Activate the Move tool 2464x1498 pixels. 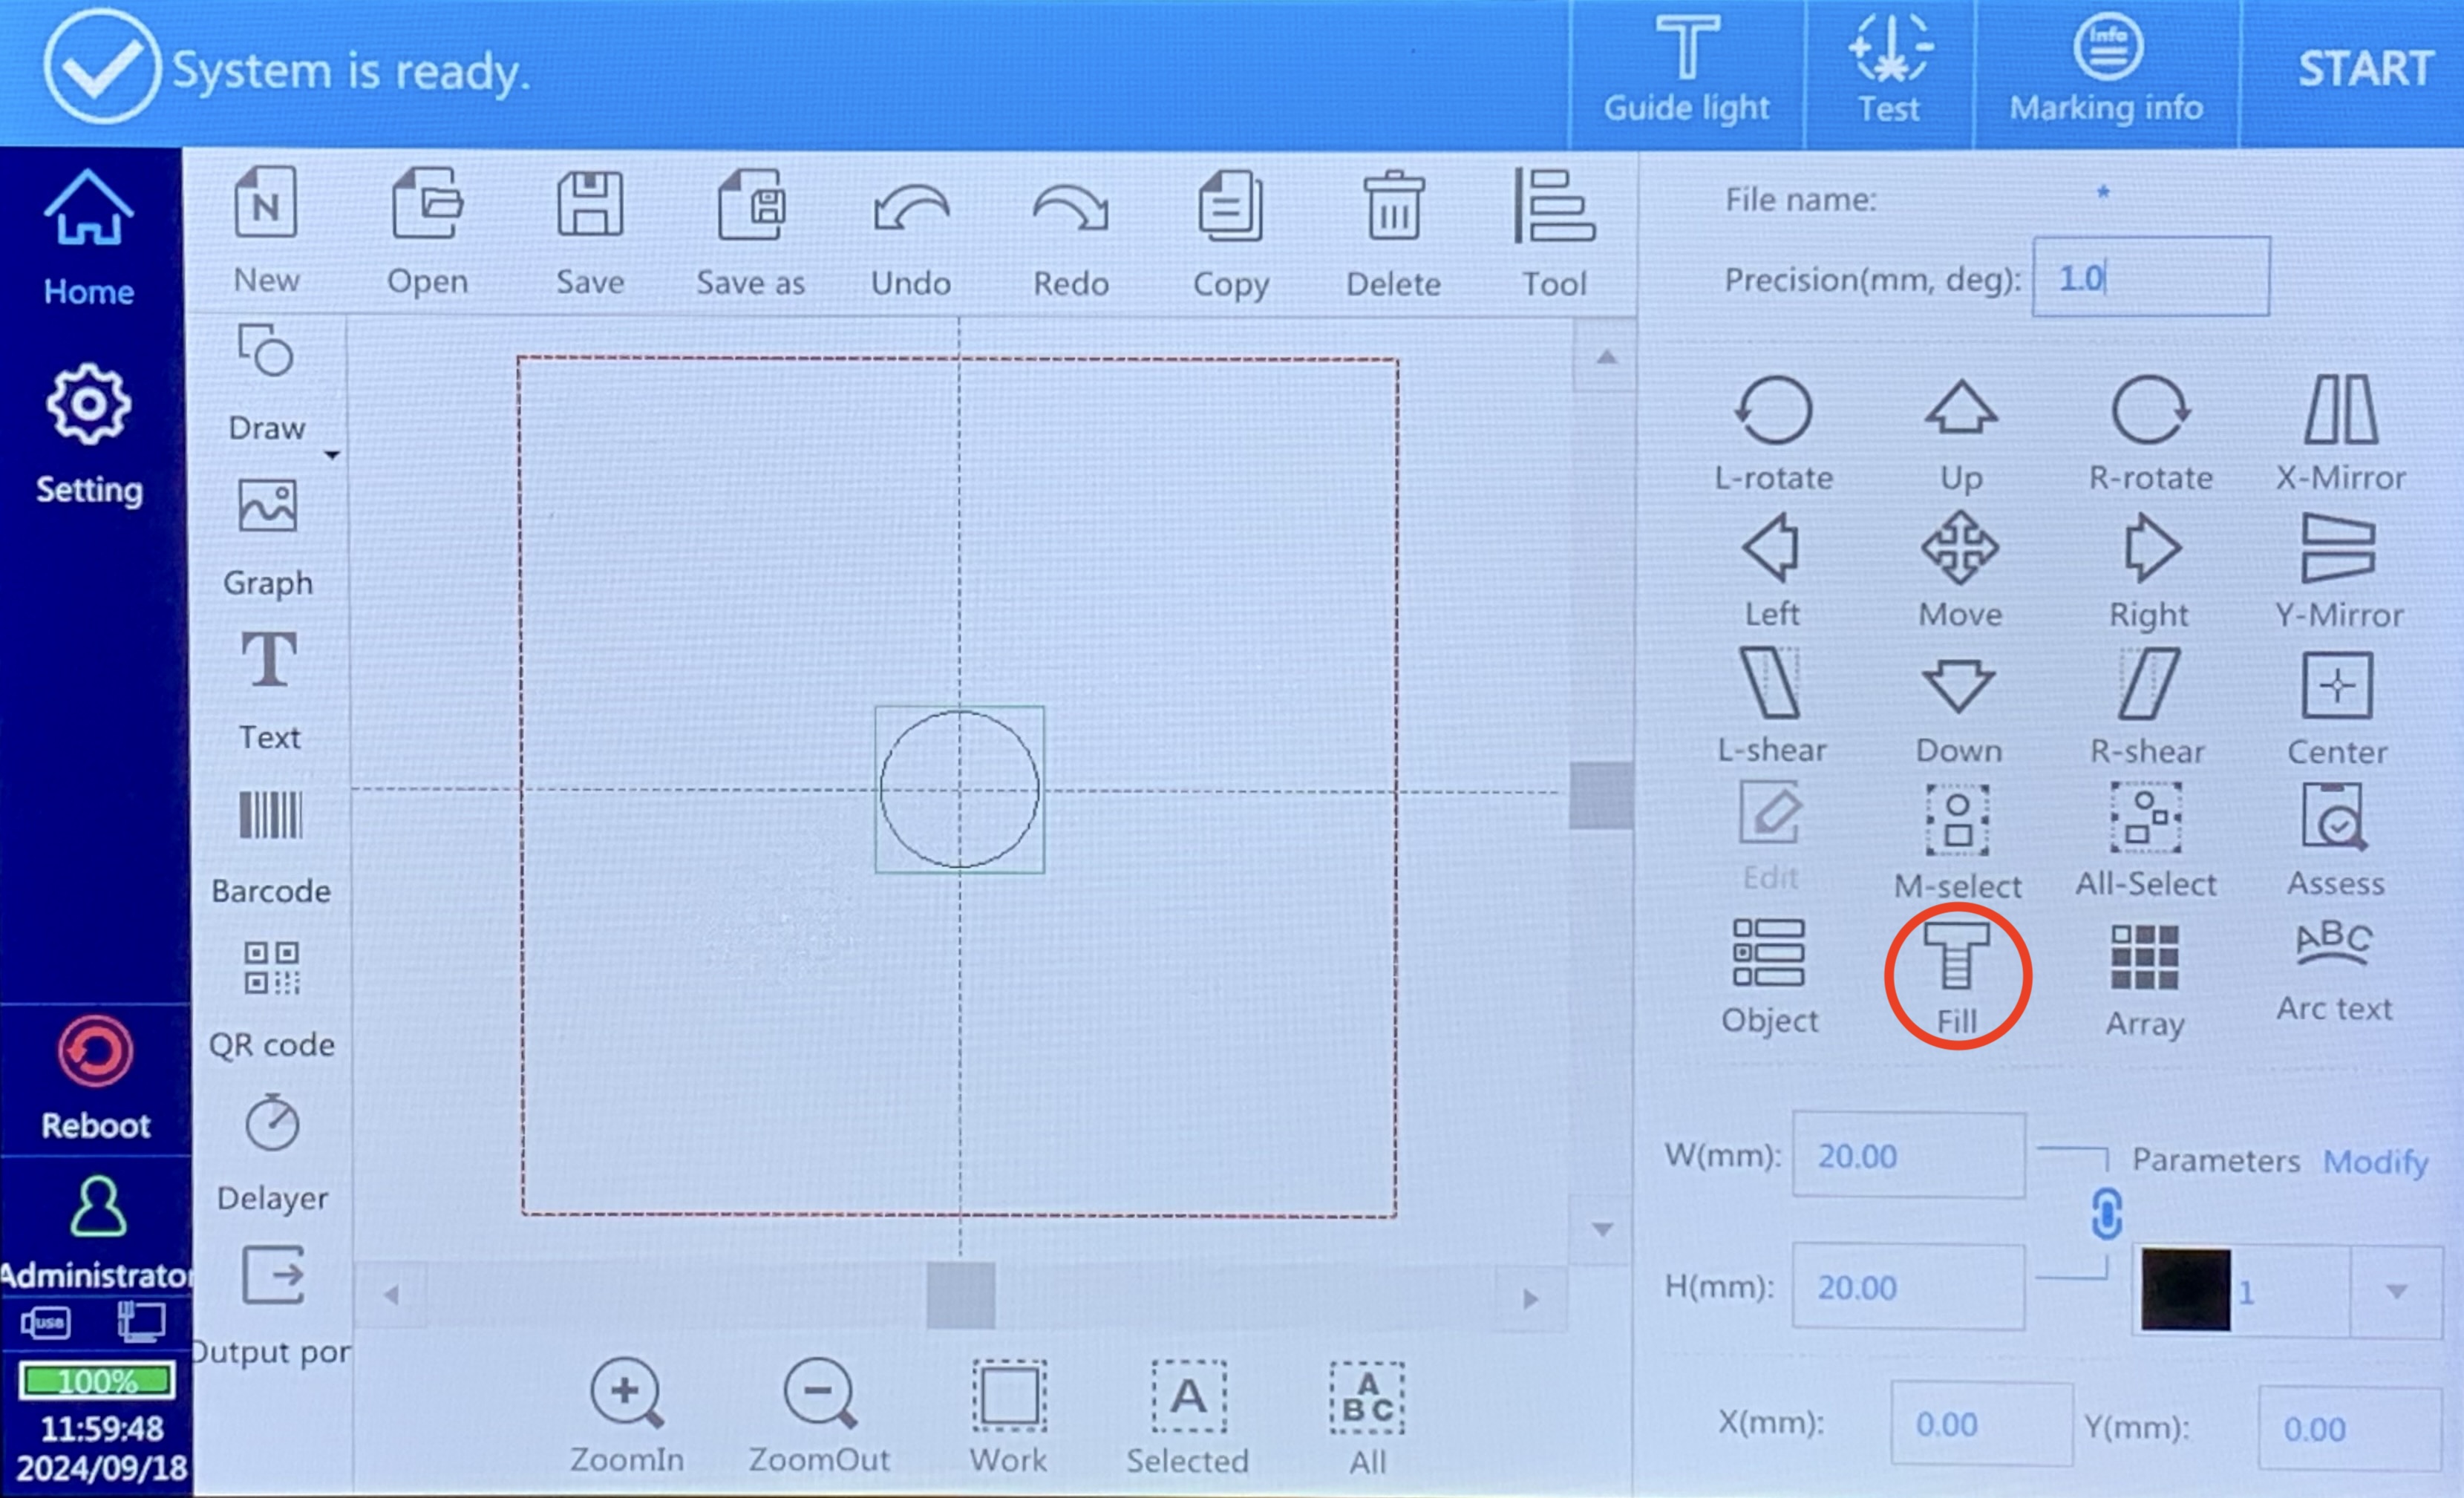pyautogui.click(x=1960, y=570)
